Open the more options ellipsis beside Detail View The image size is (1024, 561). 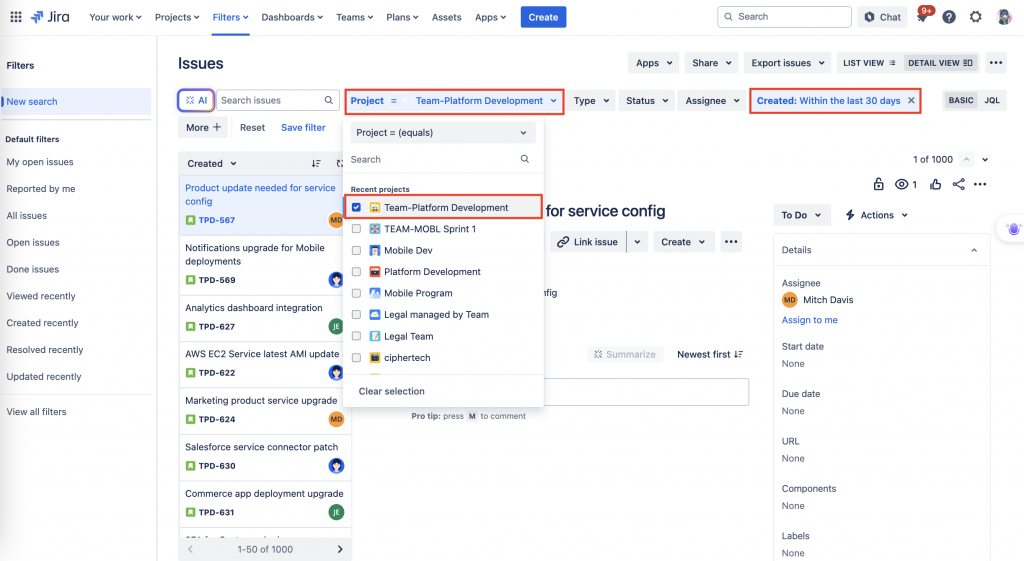point(995,63)
